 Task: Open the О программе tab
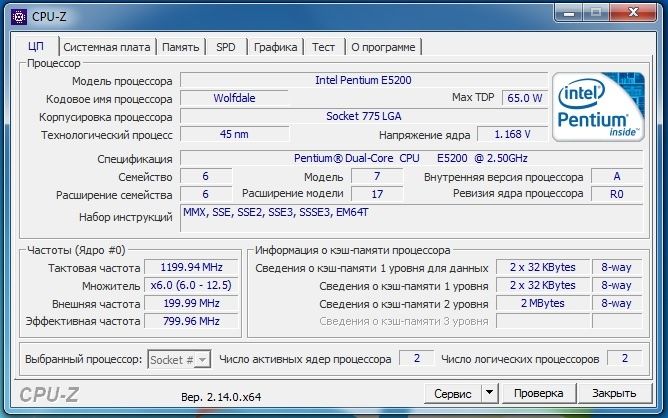coord(383,47)
